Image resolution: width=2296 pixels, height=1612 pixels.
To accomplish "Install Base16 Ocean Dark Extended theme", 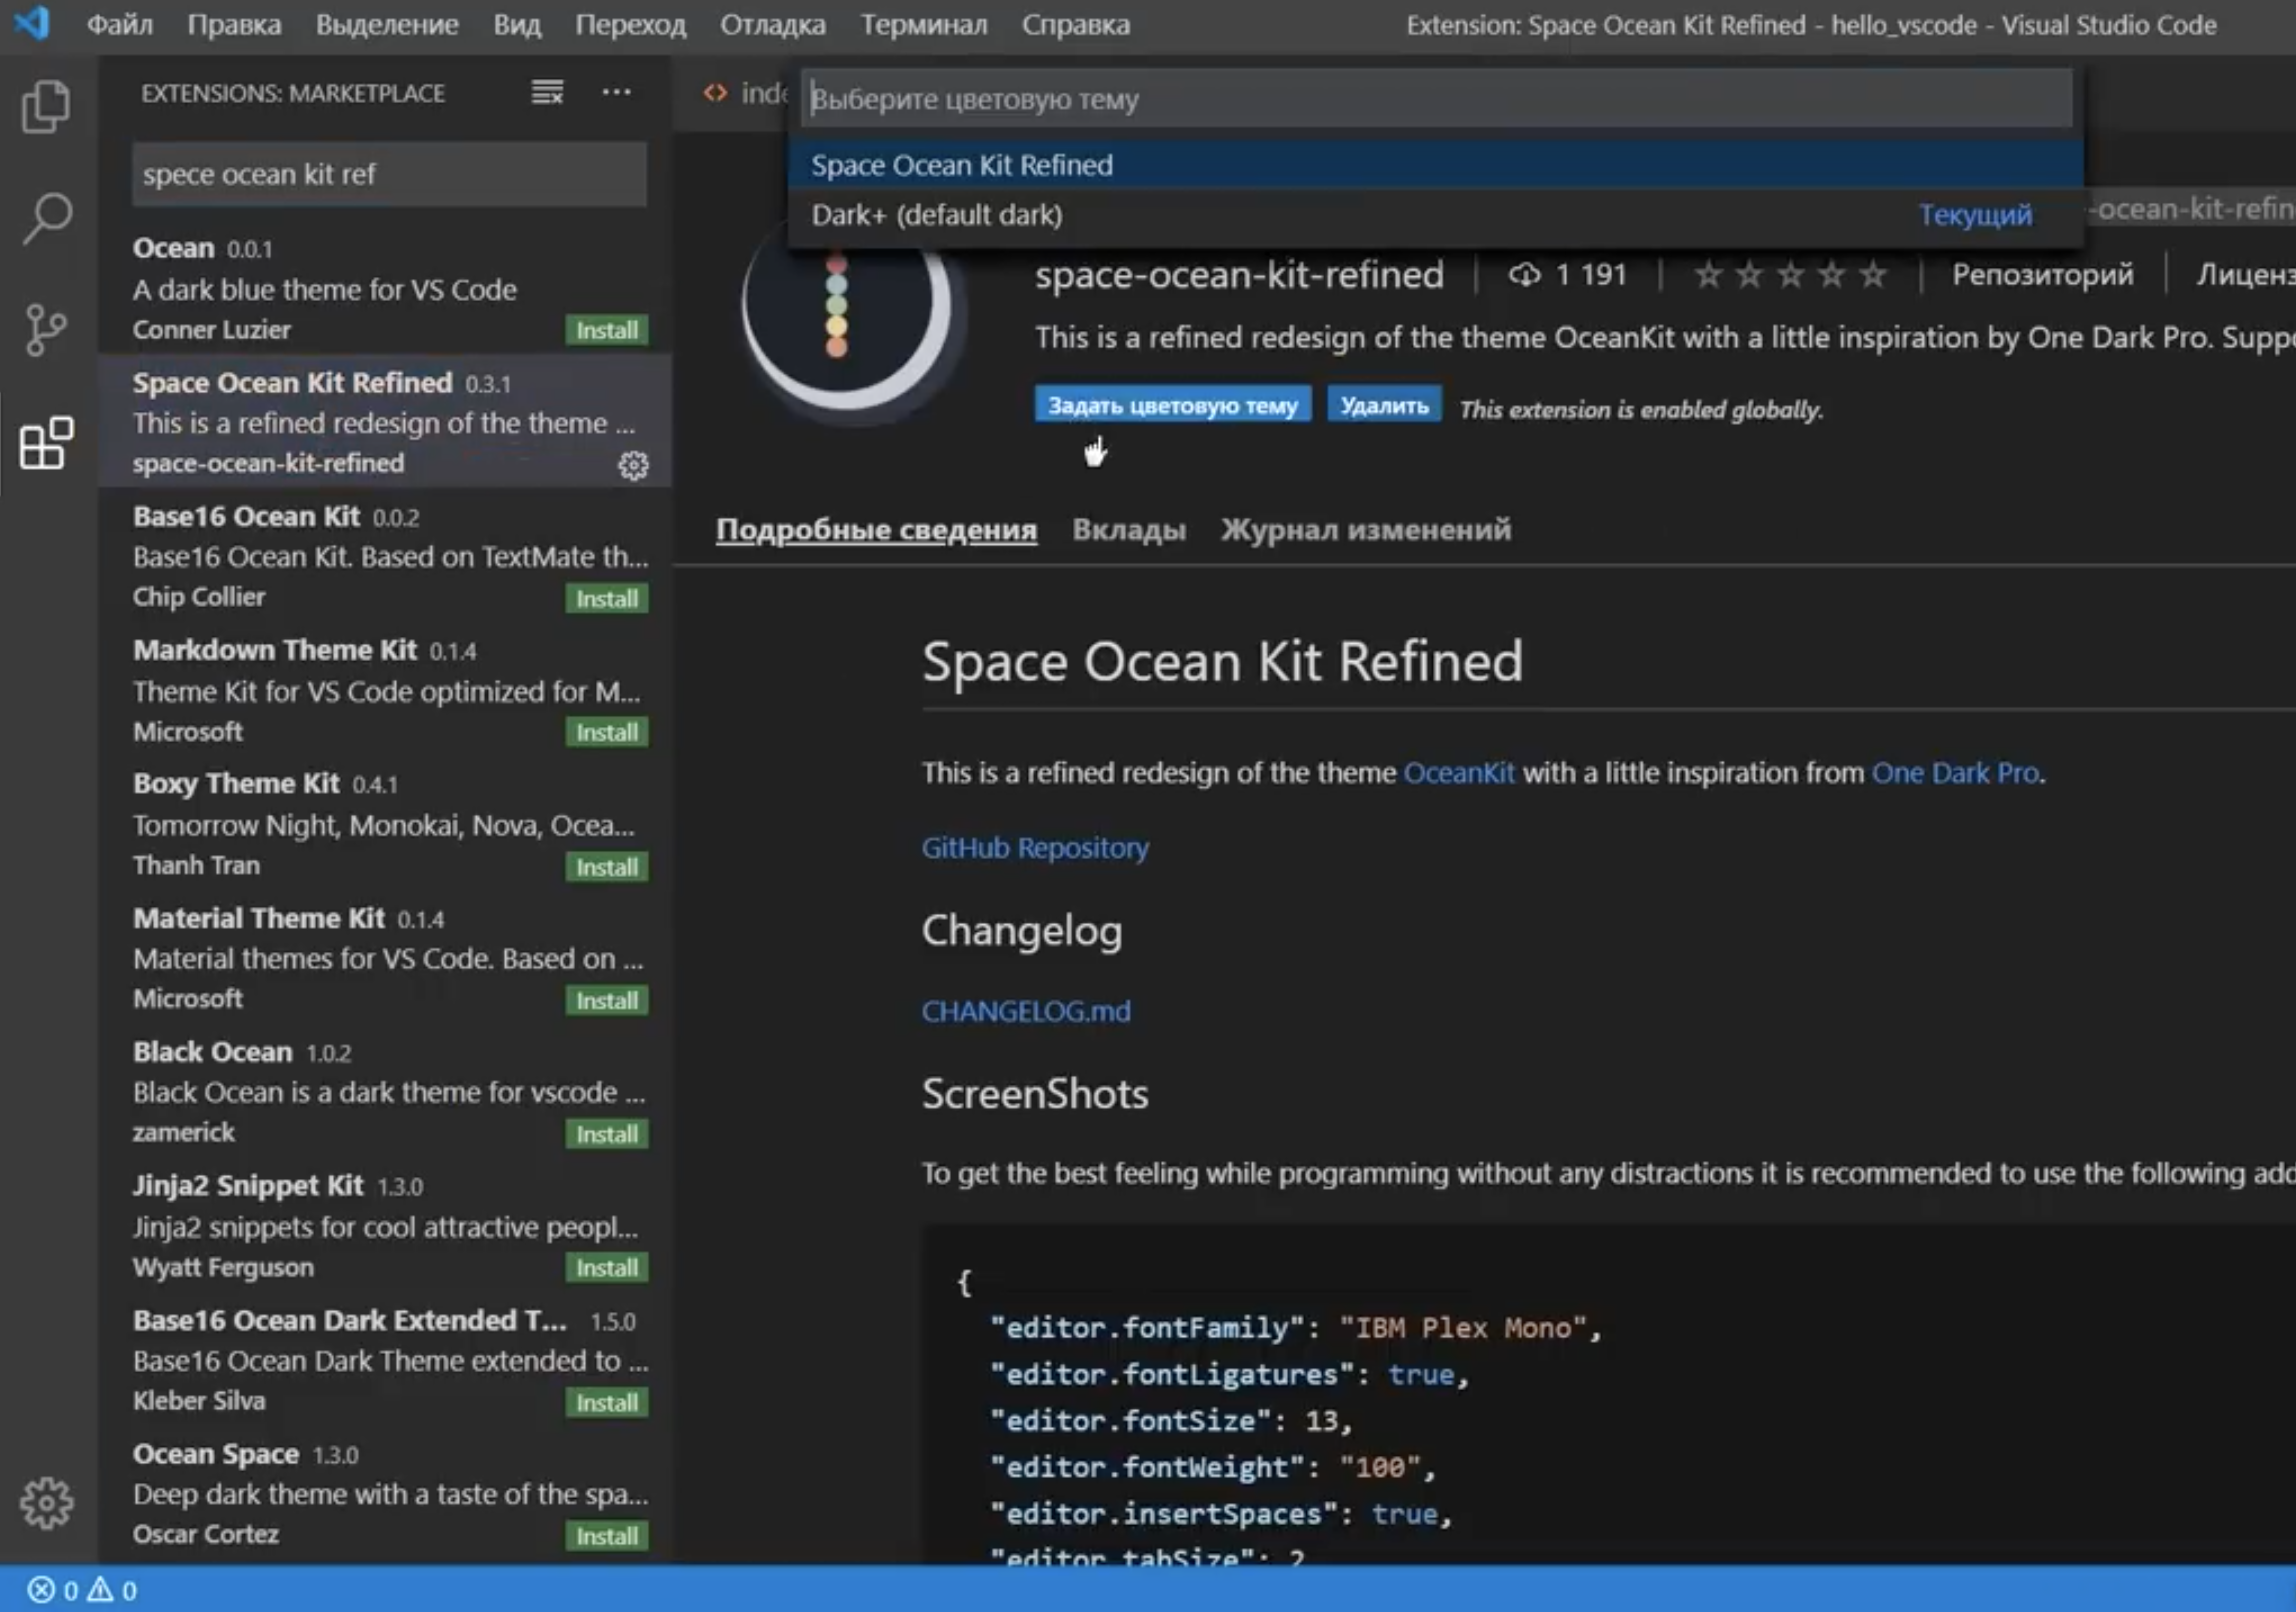I will pyautogui.click(x=606, y=1403).
